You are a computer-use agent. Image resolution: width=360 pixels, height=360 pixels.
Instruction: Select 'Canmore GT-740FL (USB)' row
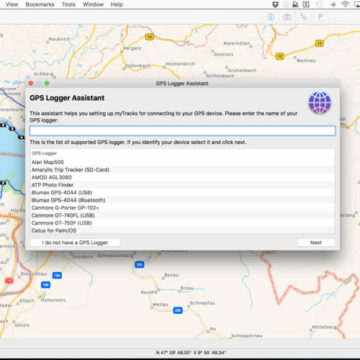pyautogui.click(x=182, y=215)
